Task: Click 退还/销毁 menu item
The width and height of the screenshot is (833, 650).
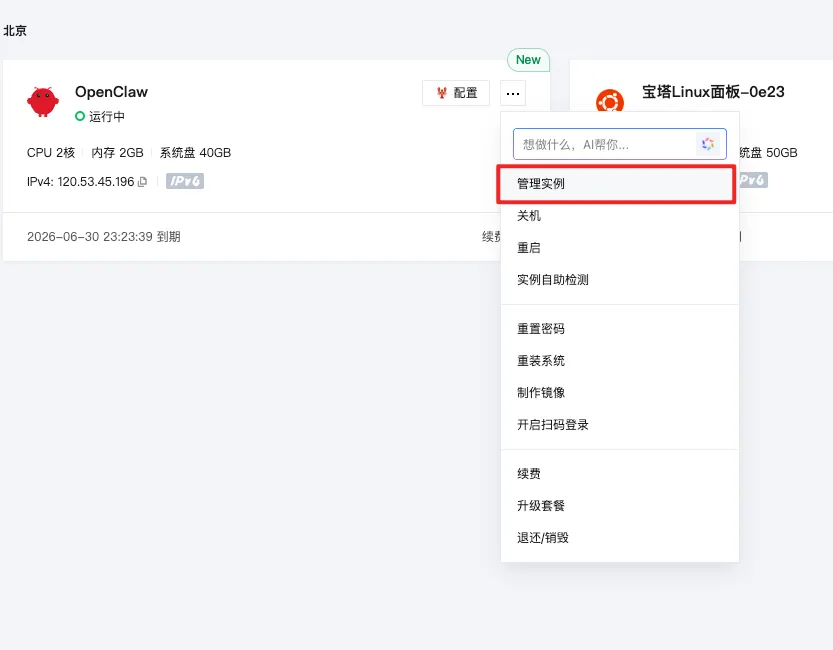Action: click(x=620, y=537)
